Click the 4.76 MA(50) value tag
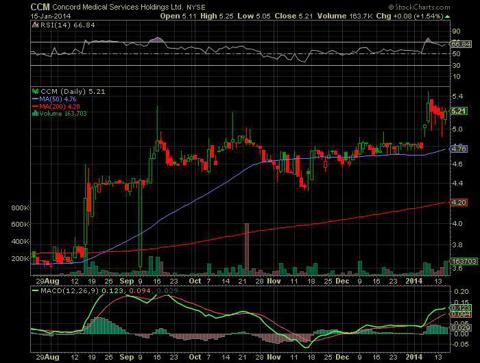This screenshot has width=480, height=363. point(459,149)
